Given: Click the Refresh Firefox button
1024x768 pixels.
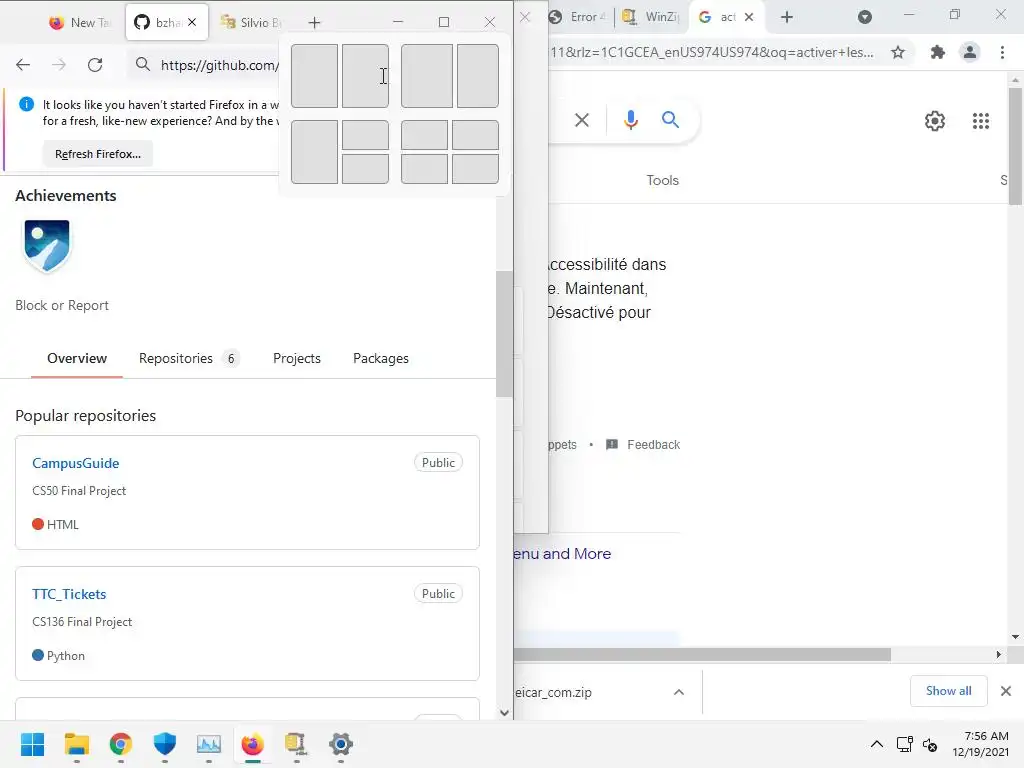Looking at the screenshot, I should pos(98,154).
